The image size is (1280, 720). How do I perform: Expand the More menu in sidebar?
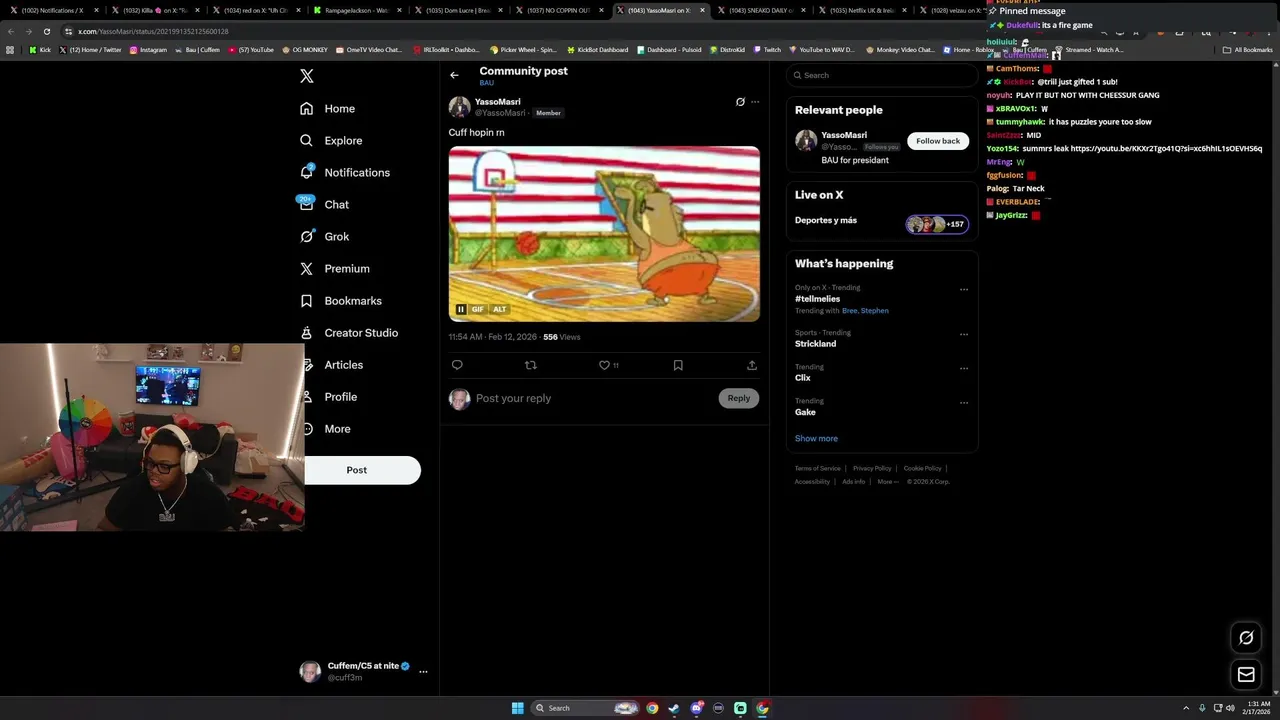coord(326,428)
